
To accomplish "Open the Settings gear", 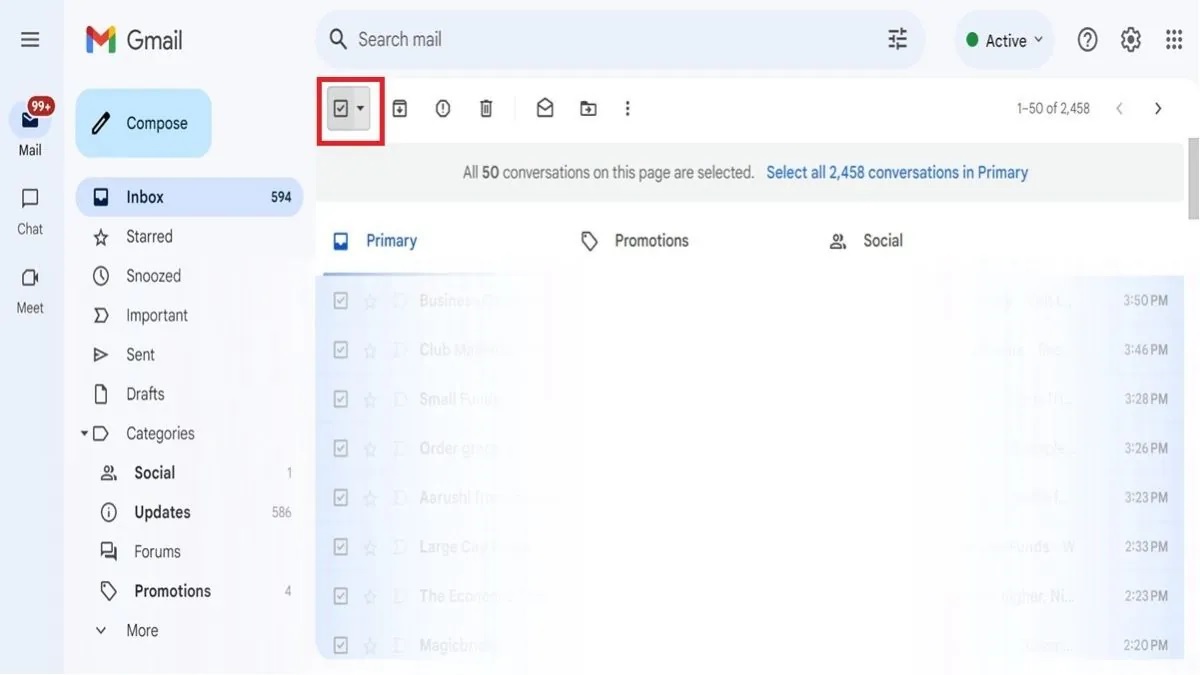I will click(x=1131, y=40).
